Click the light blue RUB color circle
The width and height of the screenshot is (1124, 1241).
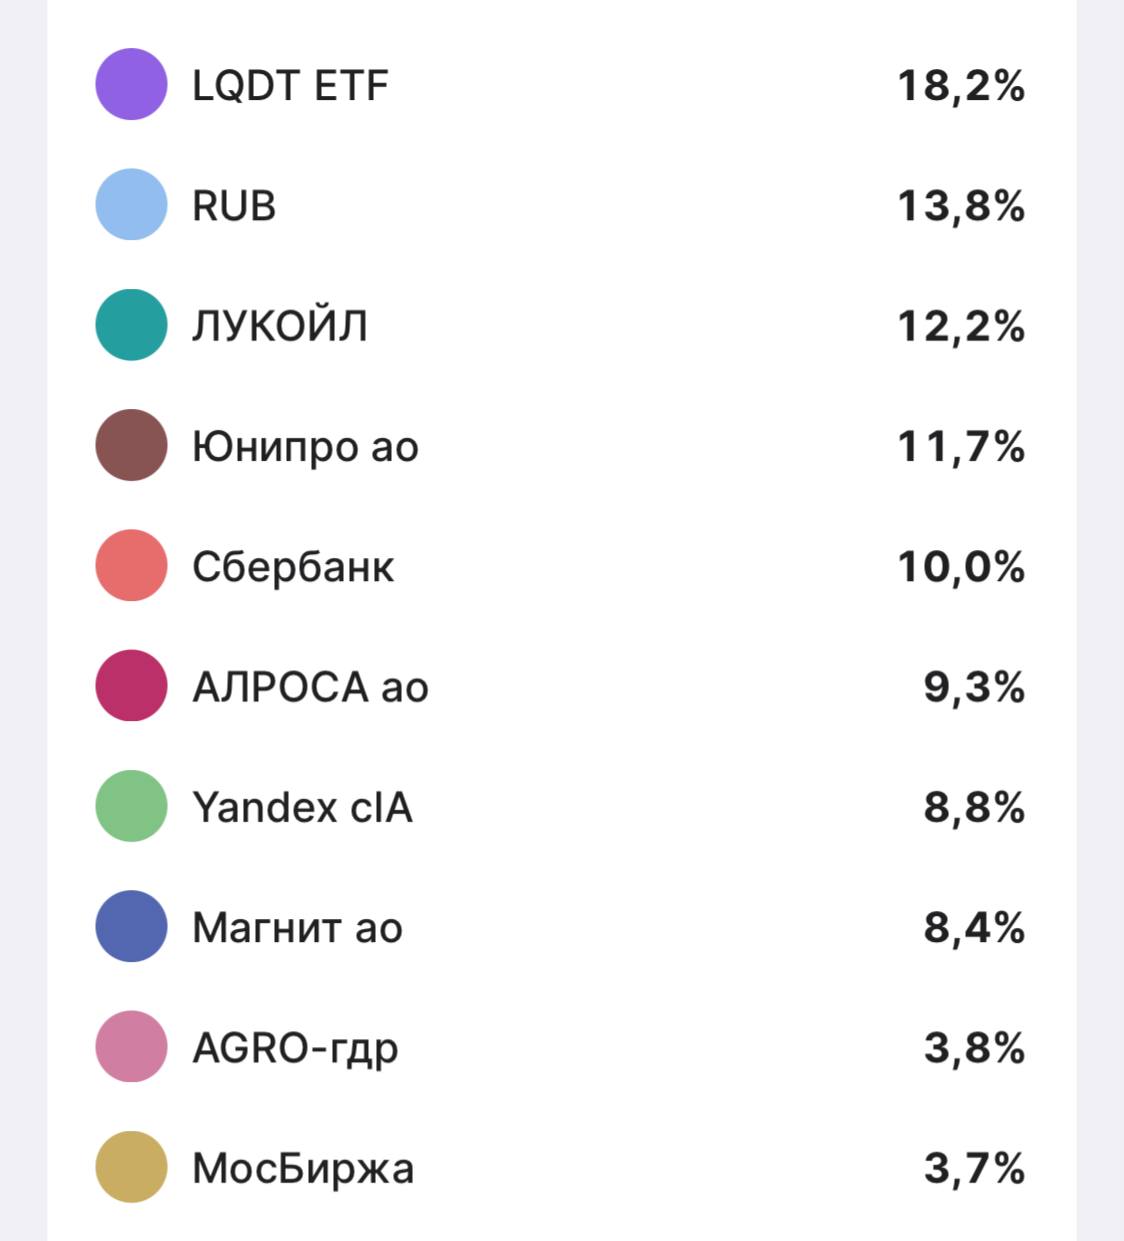pos(131,204)
